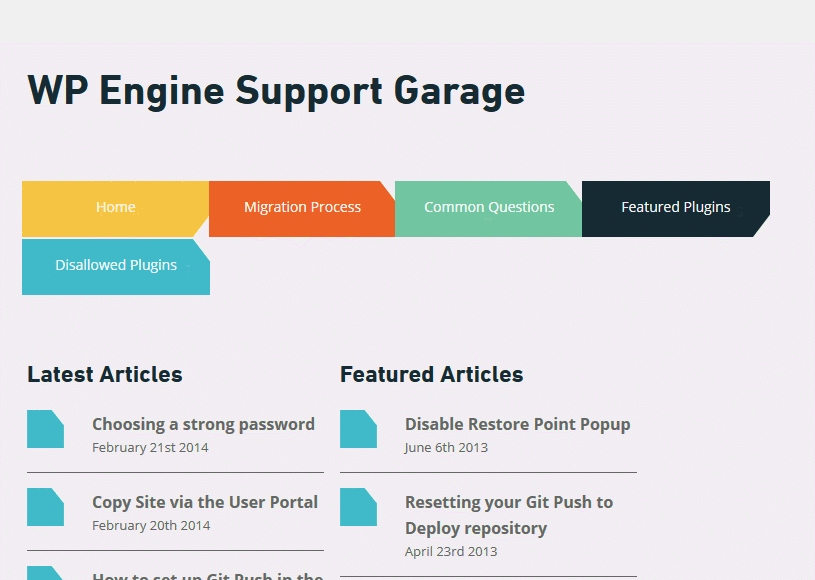Open the Choosing a strong password article

click(203, 425)
